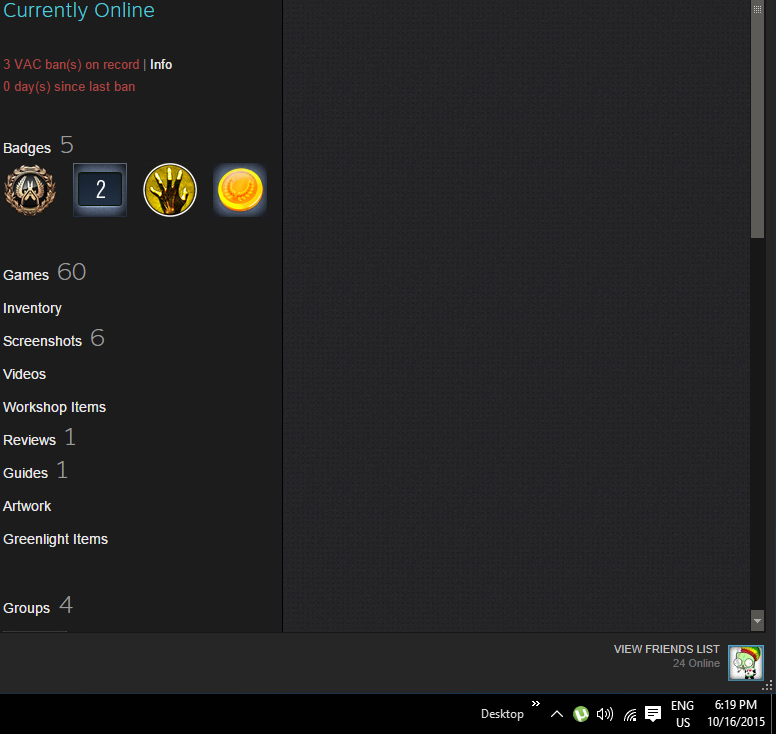This screenshot has width=776, height=734.
Task: Open the CS:GO service medal badge
Action: 30,190
